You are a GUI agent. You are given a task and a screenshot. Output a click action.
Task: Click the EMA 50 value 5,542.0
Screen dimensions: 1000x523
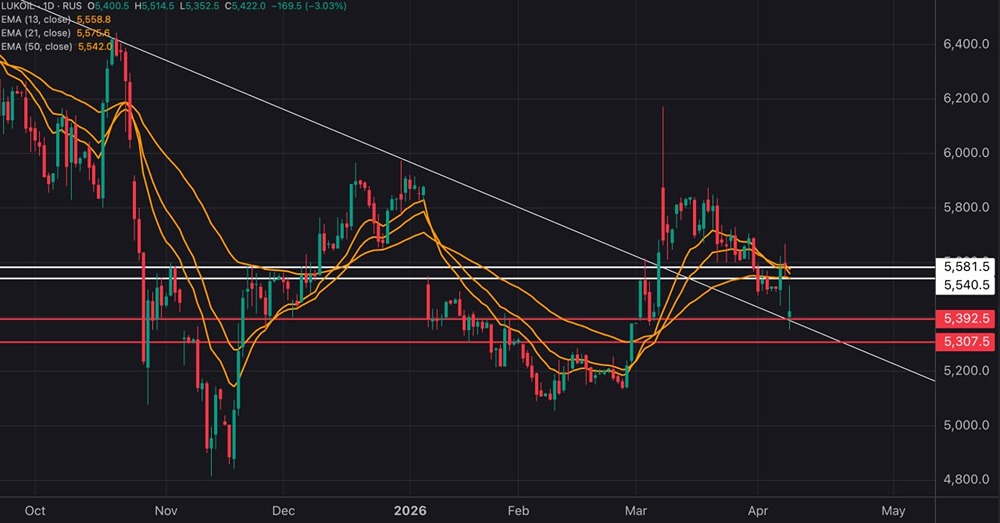coord(96,47)
